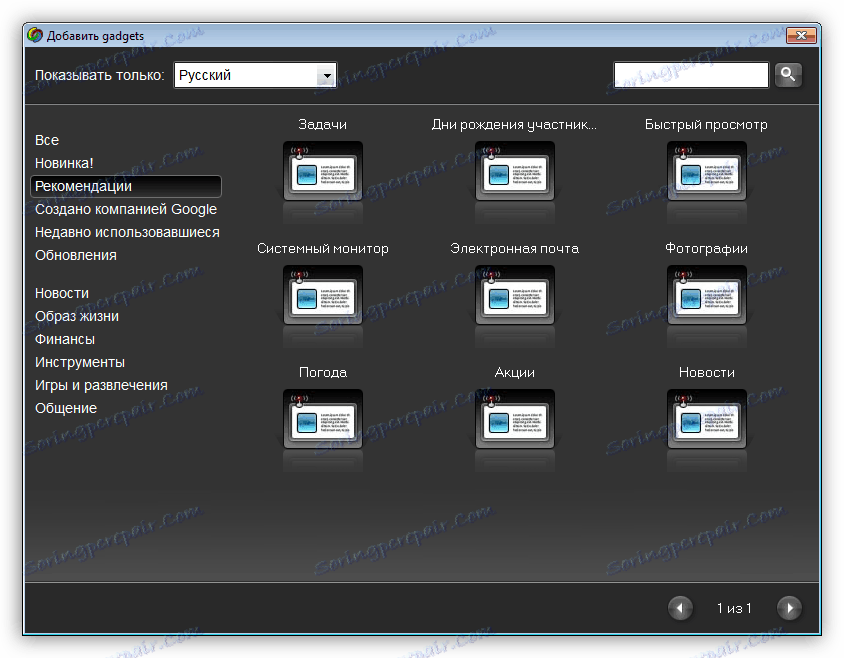Click the Быстрый просмотр gadget icon

[x=707, y=172]
